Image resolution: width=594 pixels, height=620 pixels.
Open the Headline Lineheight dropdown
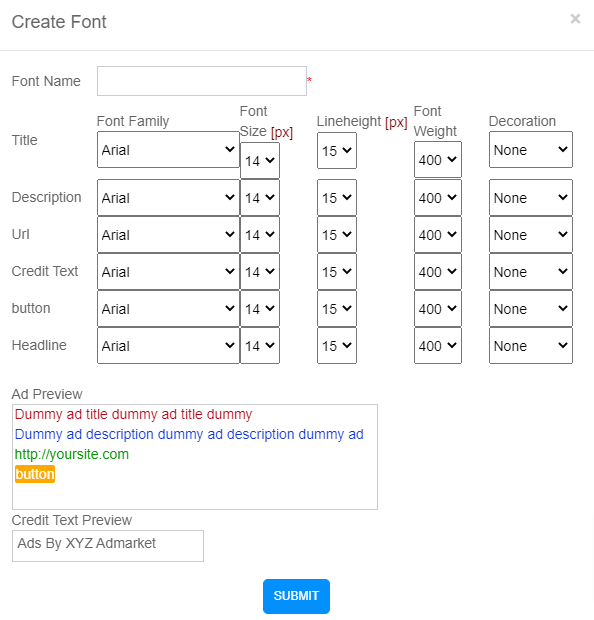[337, 346]
